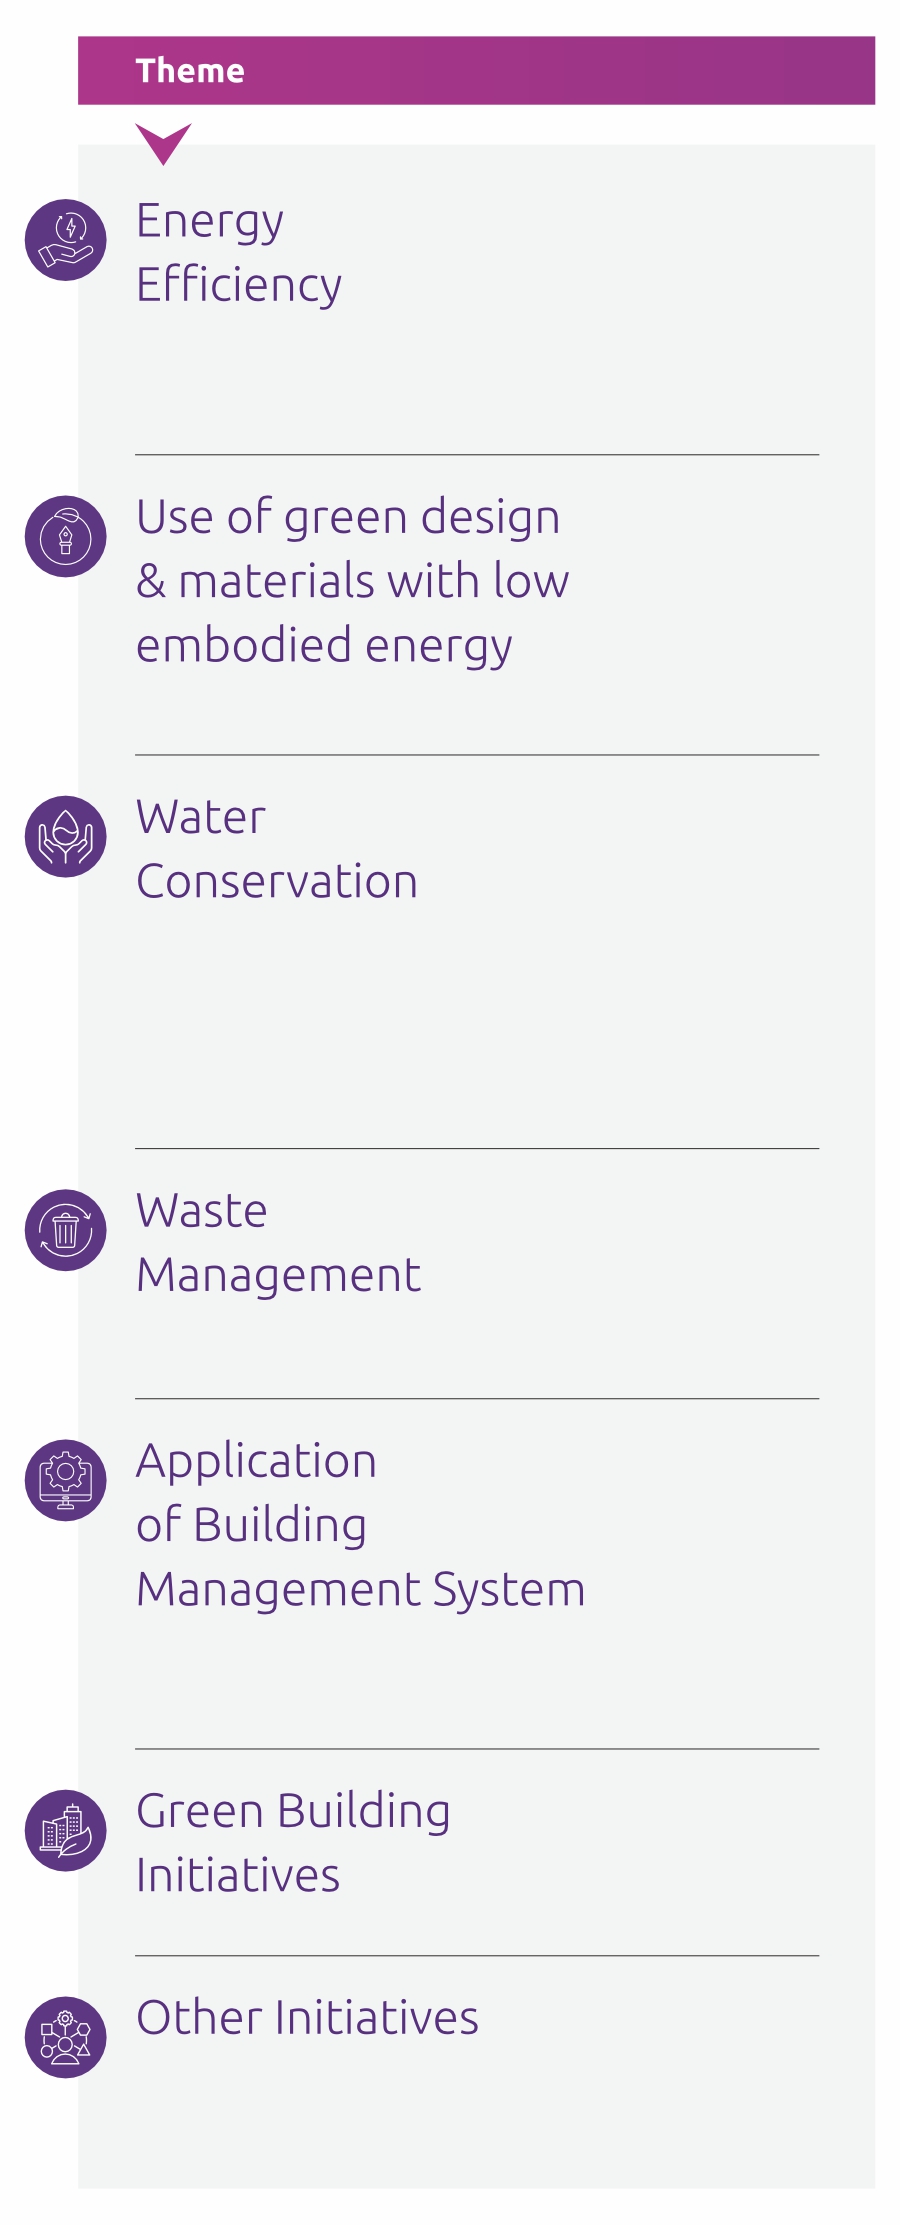Open Use of green design & materials text

[x=352, y=581]
